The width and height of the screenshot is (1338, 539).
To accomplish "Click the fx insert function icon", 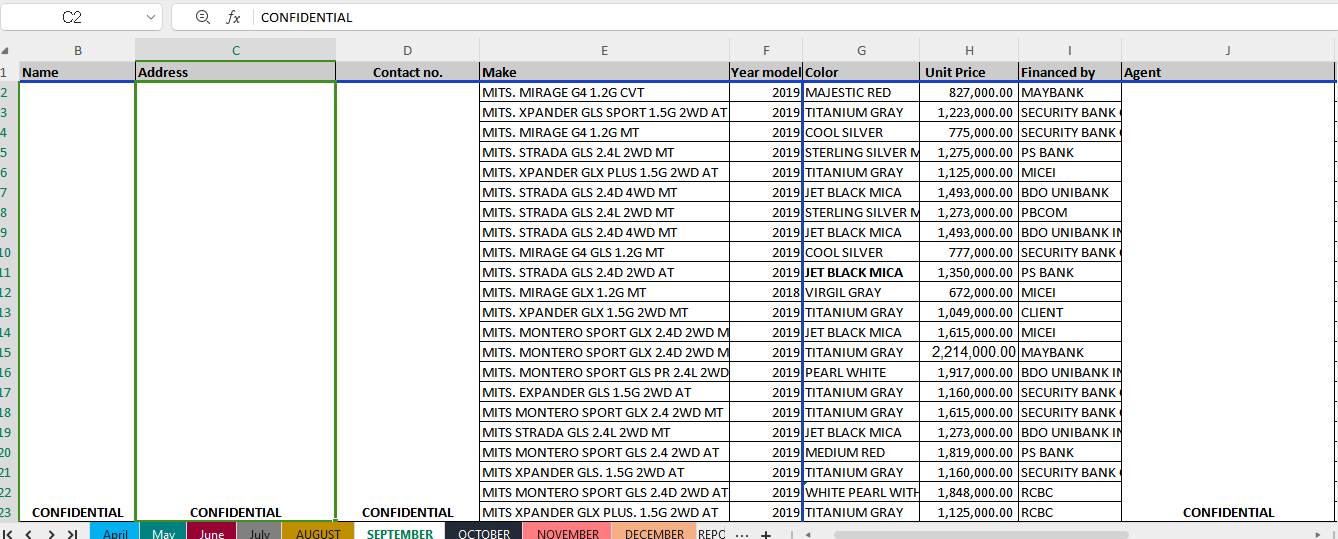I will click(x=233, y=17).
